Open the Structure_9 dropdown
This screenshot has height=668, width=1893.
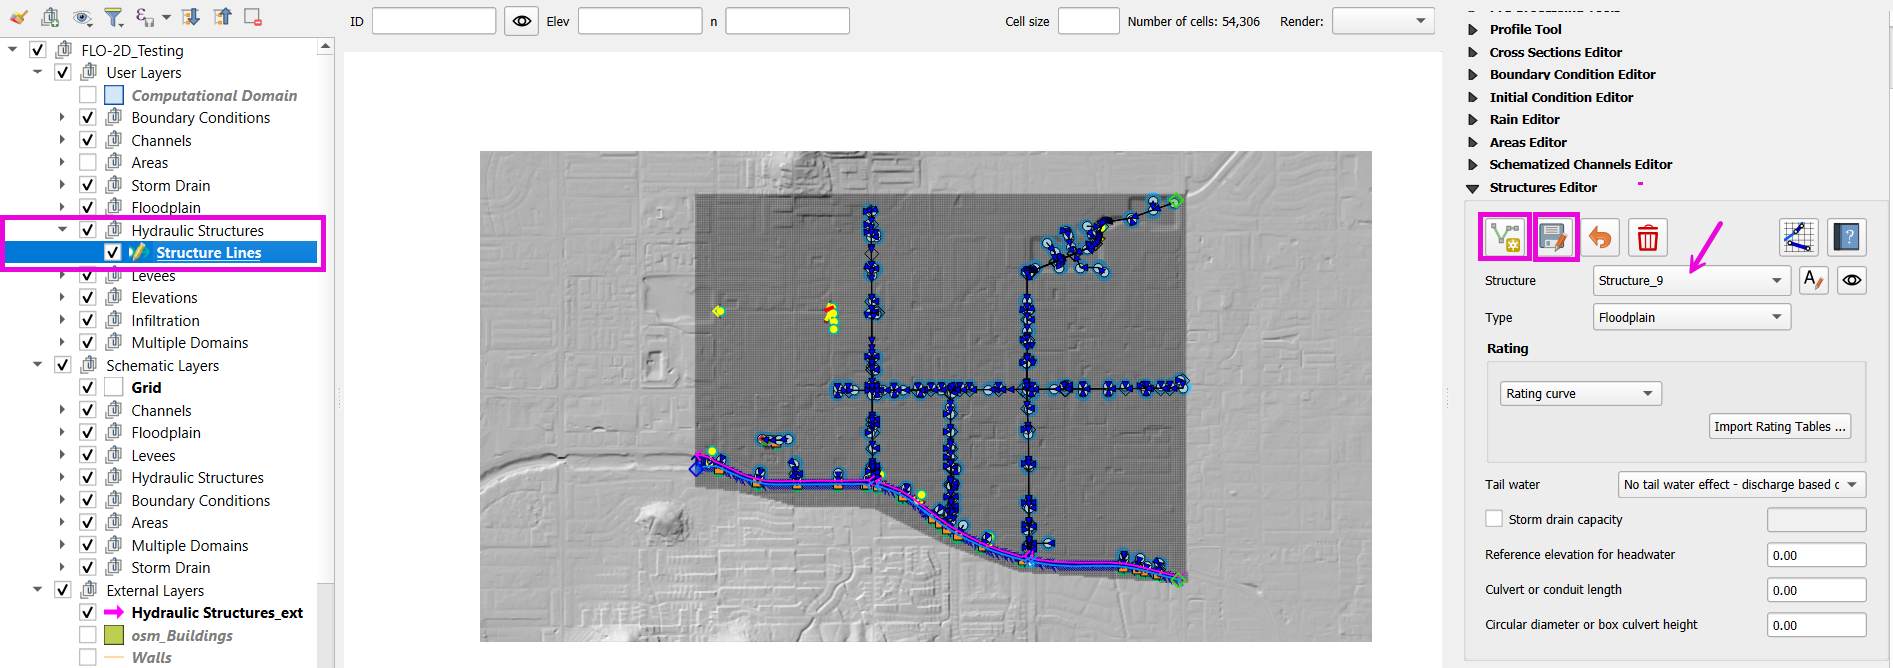point(1690,281)
